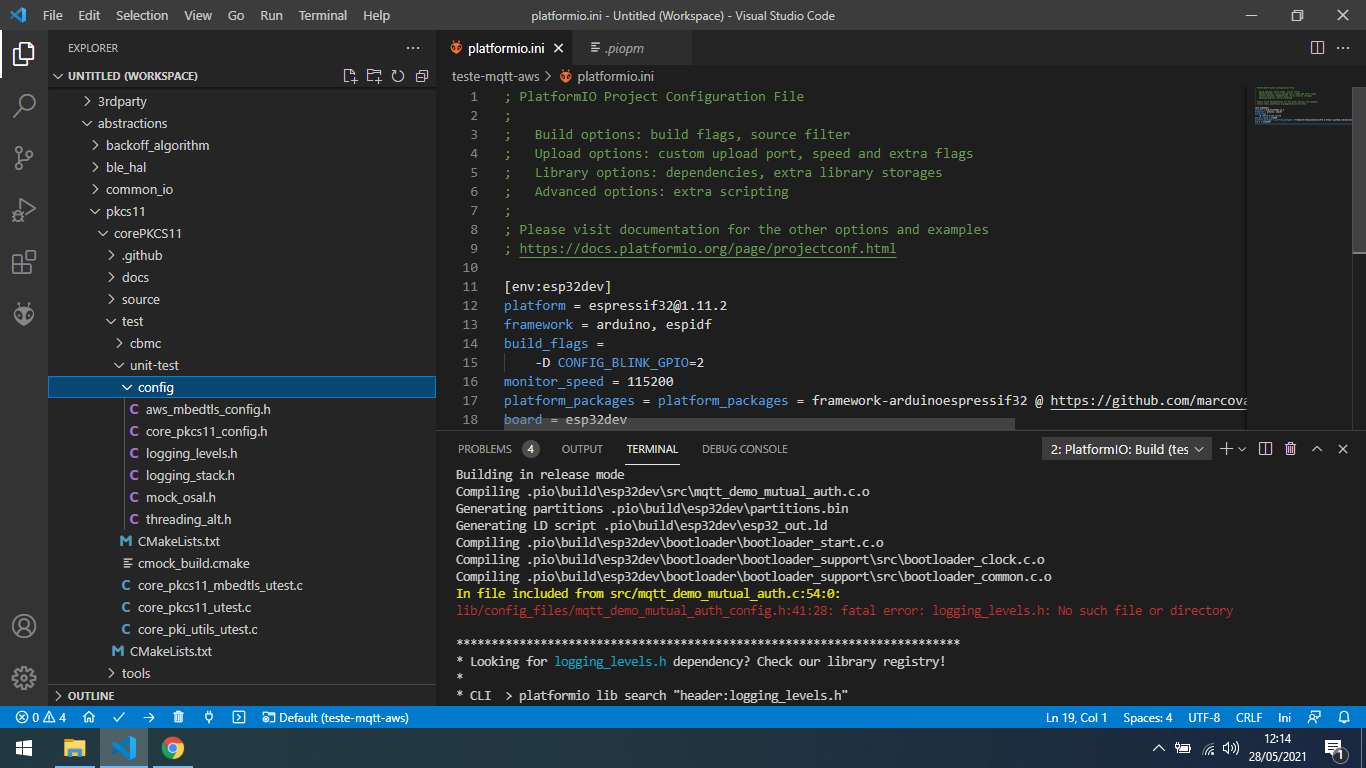The image size is (1366, 768).
Task: Open editor more actions ellipsis
Action: (x=1345, y=48)
